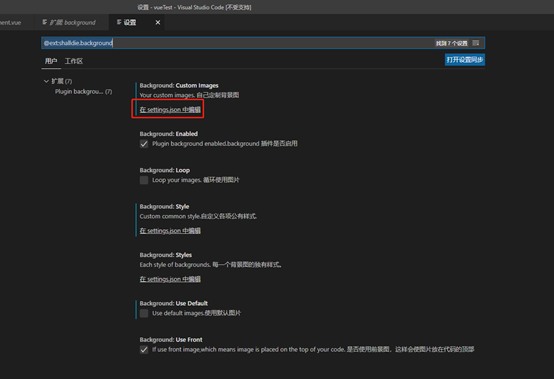Click the 'Each style of backgrounds' description
This screenshot has width=554, height=379.
(211, 265)
